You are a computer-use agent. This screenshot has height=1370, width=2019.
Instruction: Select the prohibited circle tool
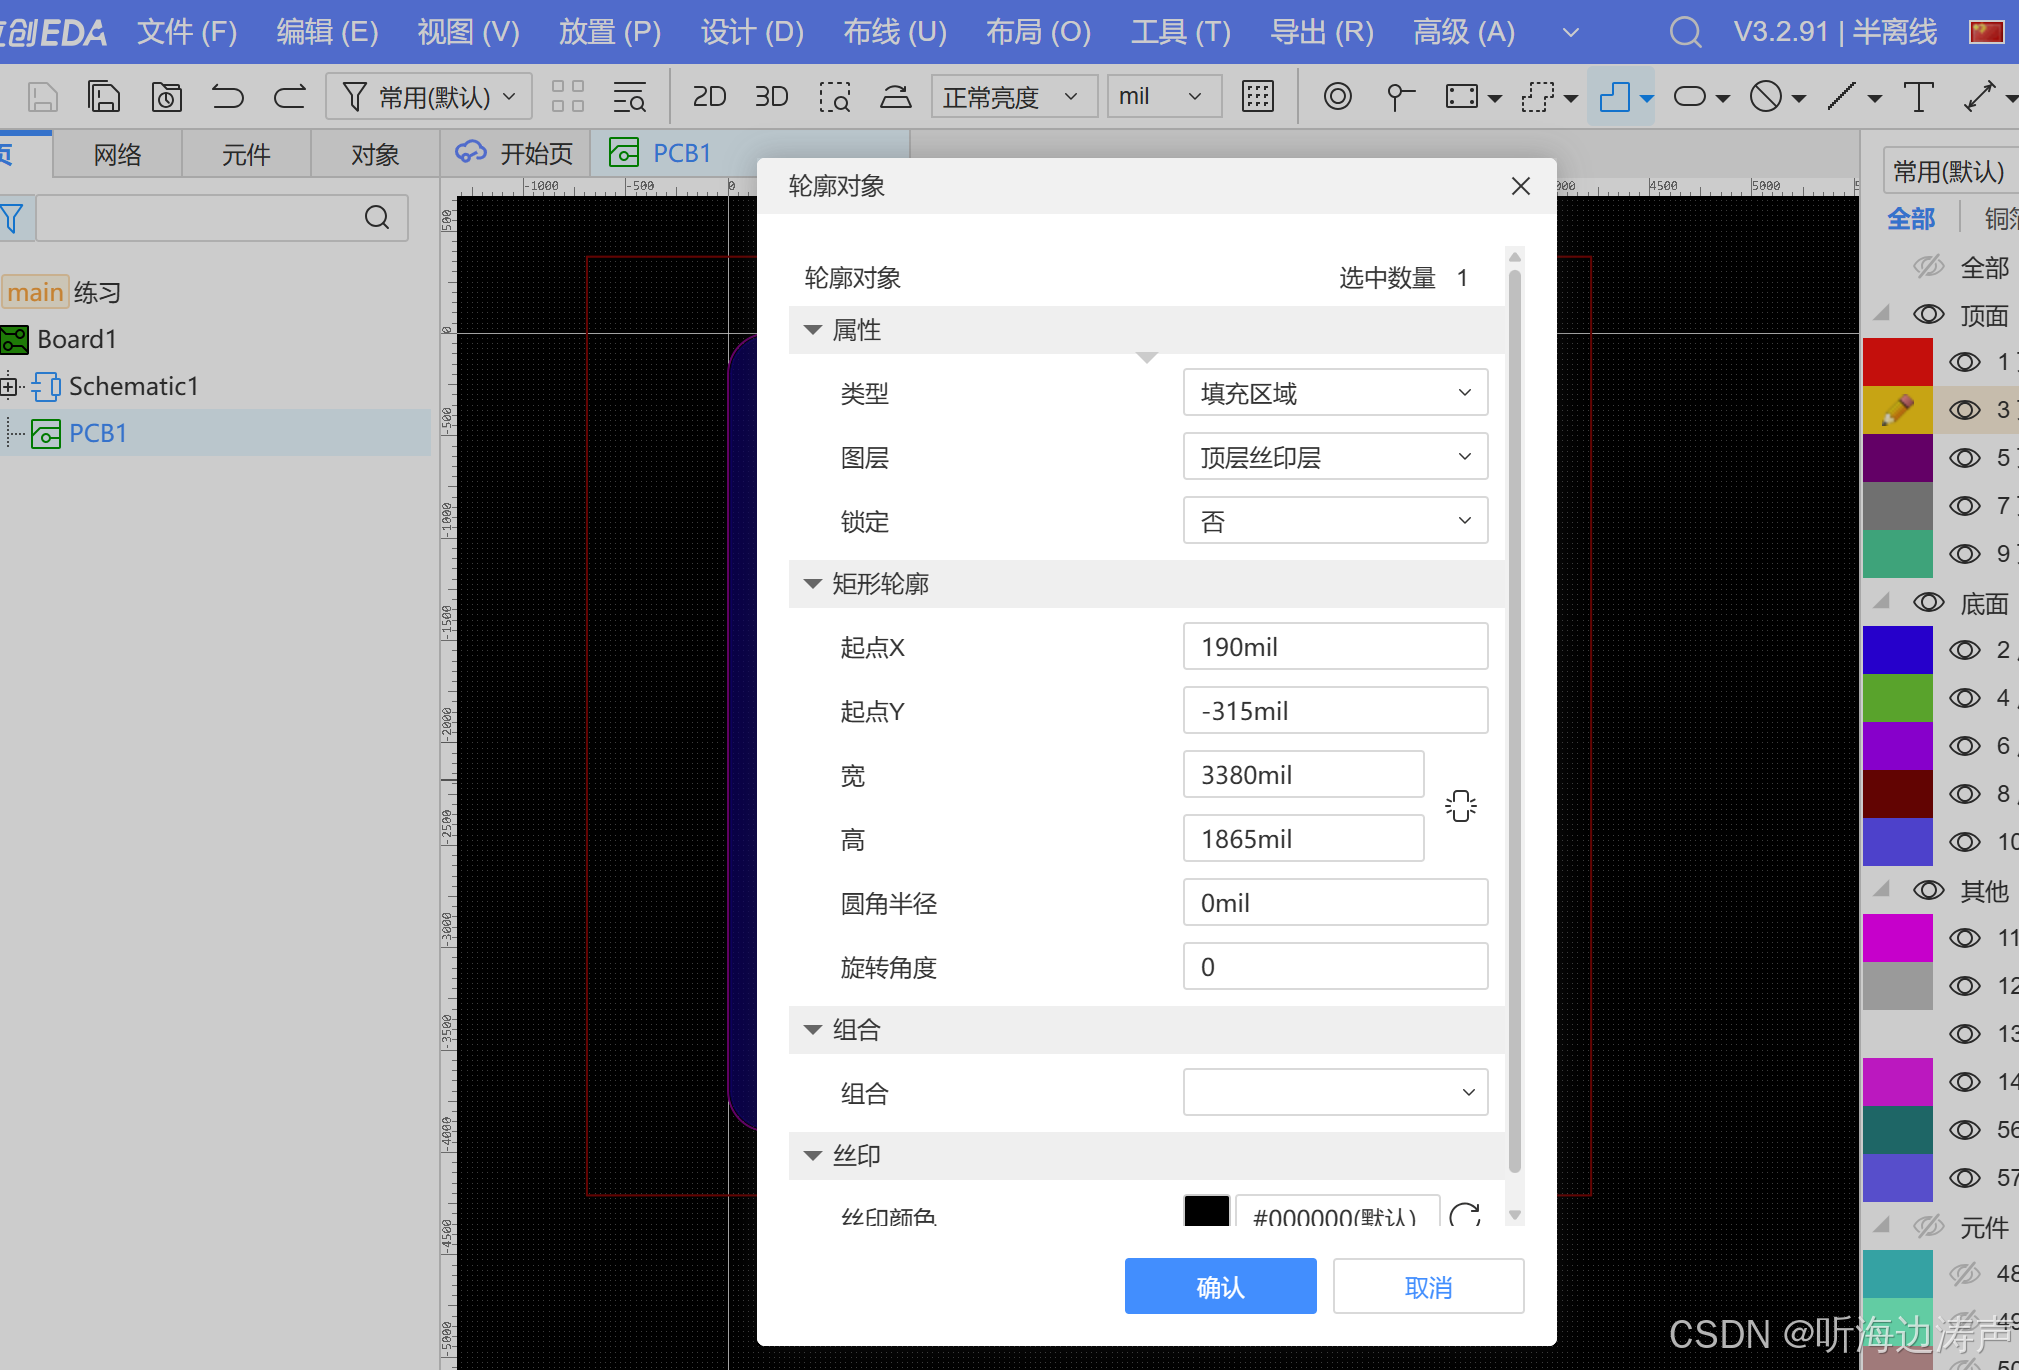[x=1766, y=97]
